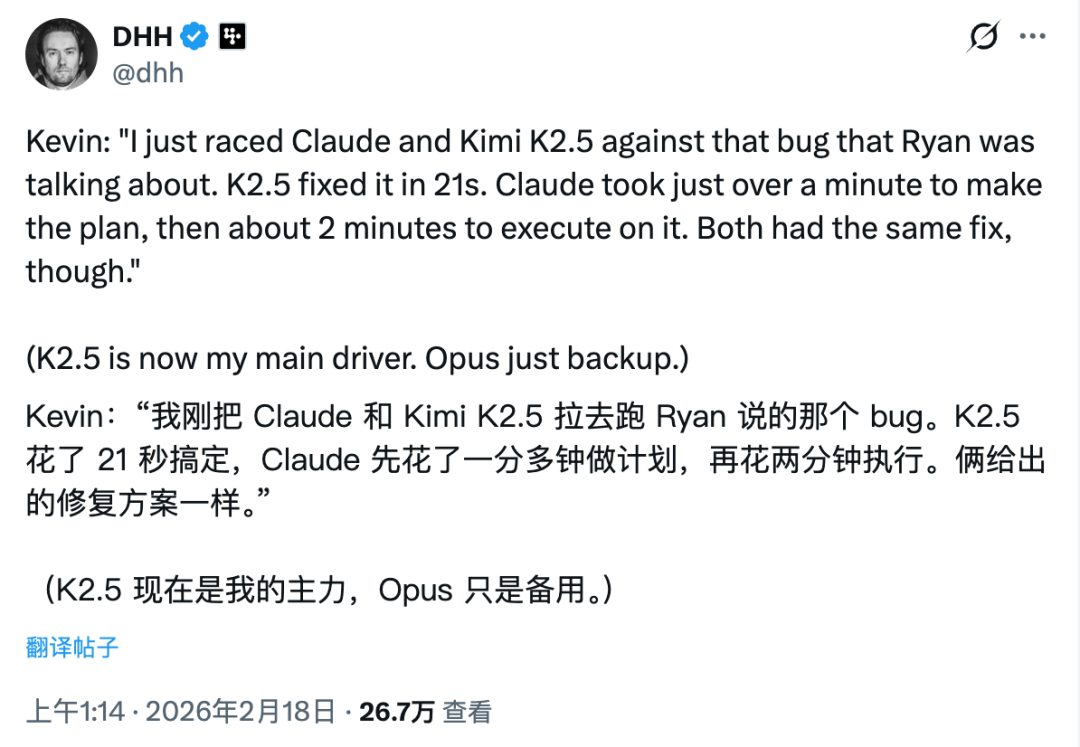Click the @dhh handle

[148, 73]
